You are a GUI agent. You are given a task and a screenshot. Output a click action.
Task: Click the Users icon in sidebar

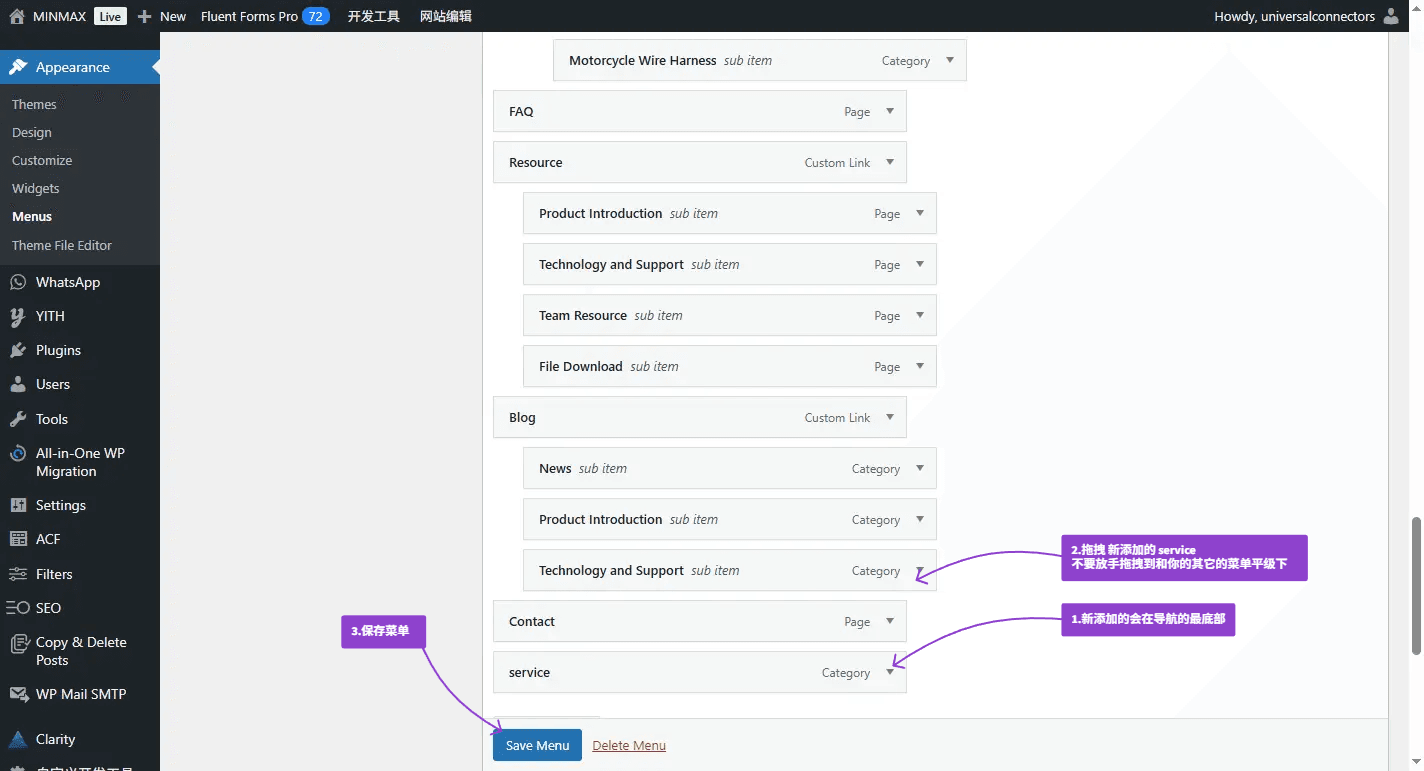17,385
